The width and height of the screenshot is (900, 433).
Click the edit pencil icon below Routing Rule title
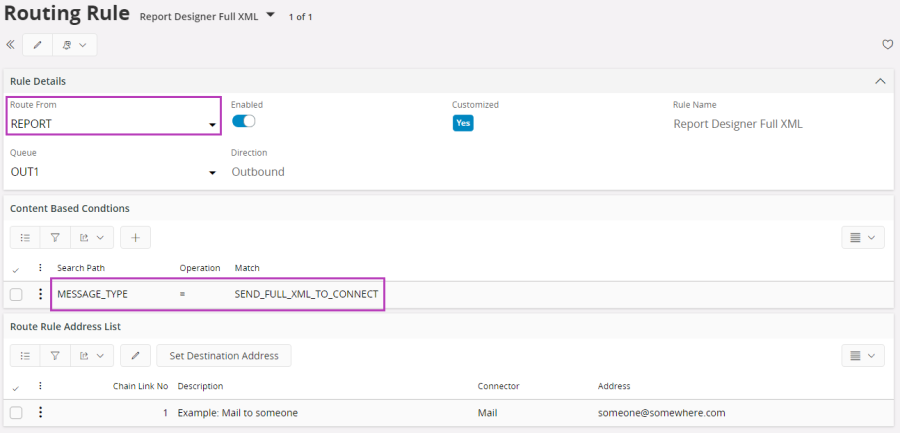[38, 45]
